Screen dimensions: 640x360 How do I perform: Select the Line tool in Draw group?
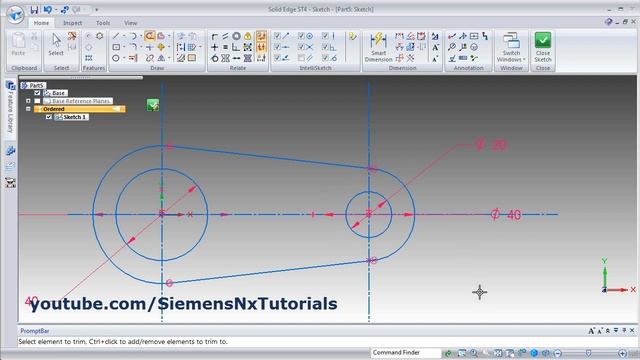[116, 36]
